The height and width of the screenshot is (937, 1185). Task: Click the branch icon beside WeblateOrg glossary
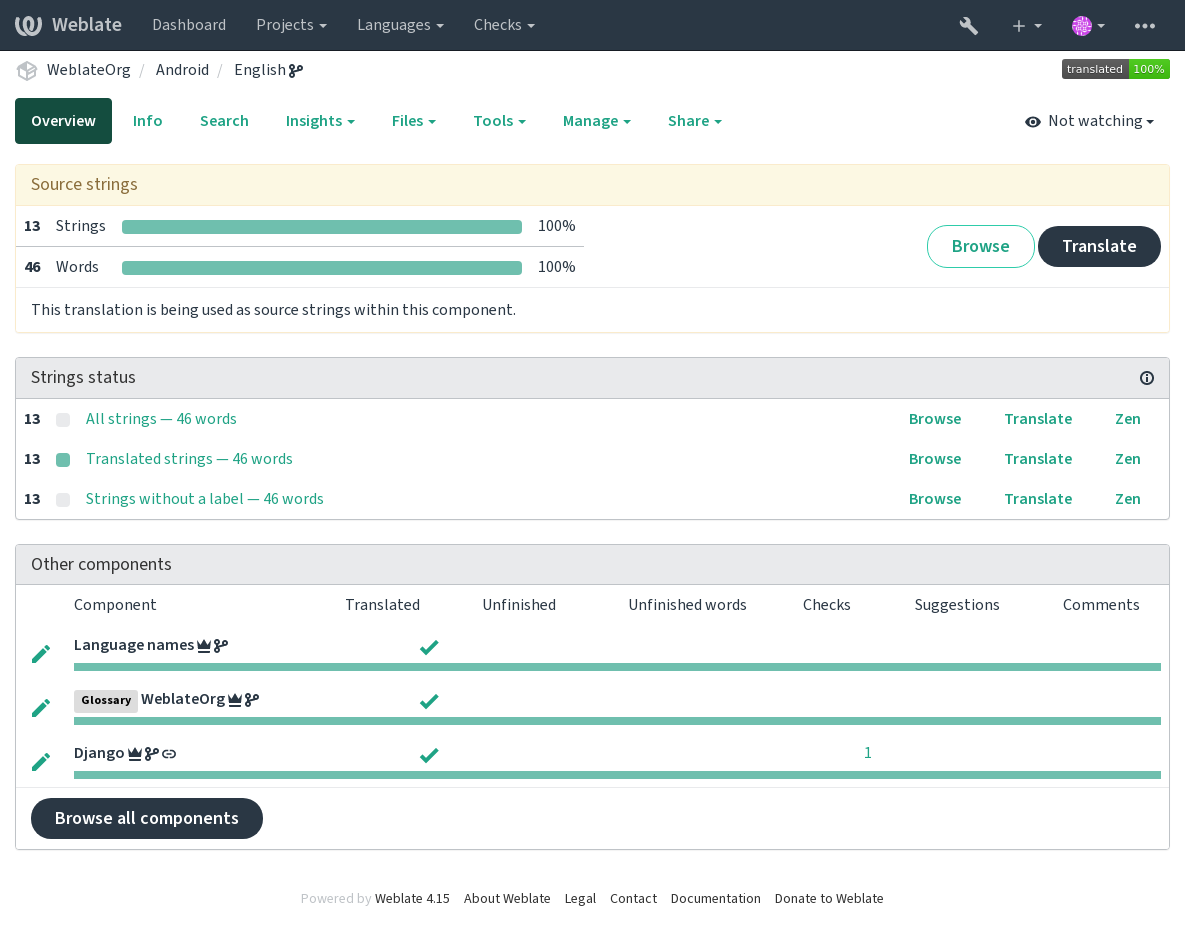coord(252,700)
